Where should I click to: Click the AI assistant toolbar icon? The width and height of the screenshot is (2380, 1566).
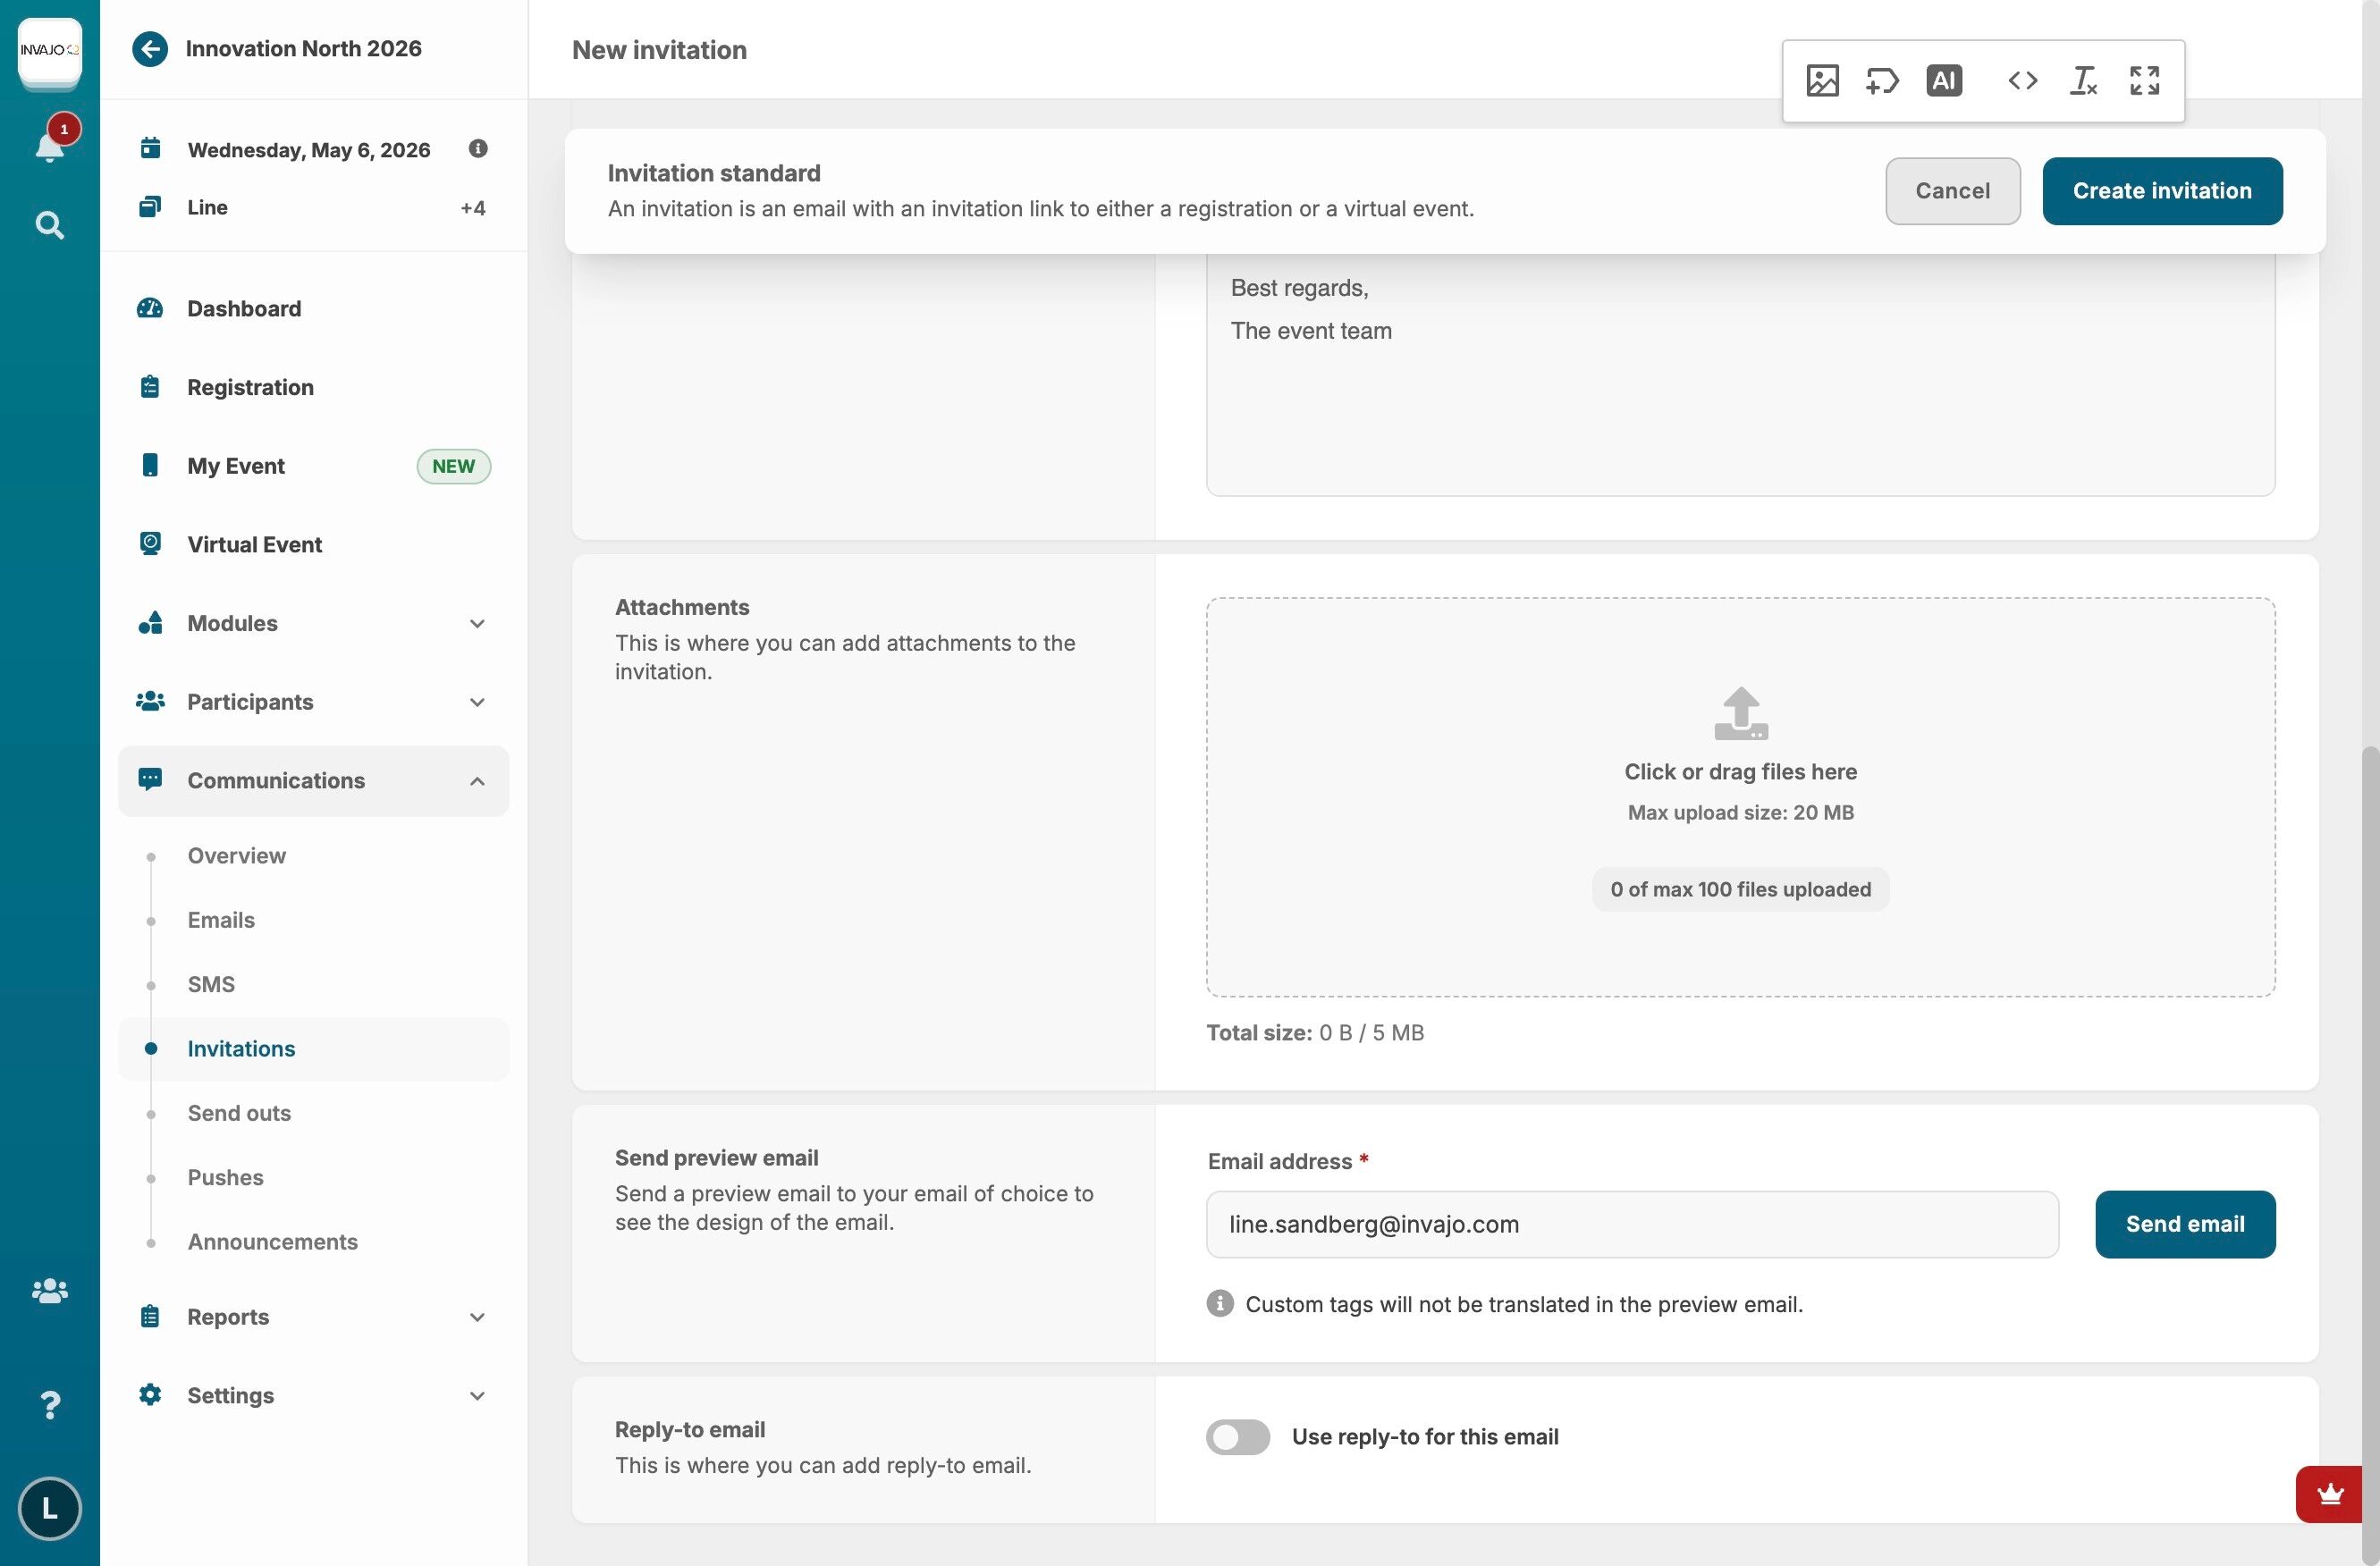coord(1943,81)
